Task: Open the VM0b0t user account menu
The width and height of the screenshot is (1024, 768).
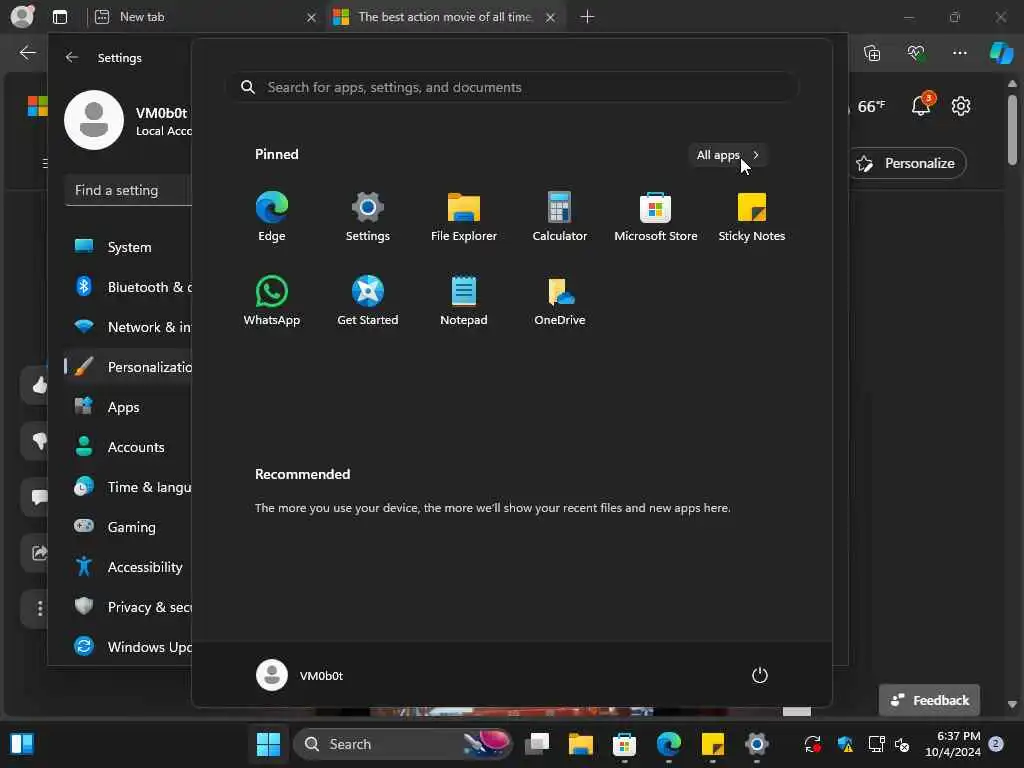Action: (300, 675)
